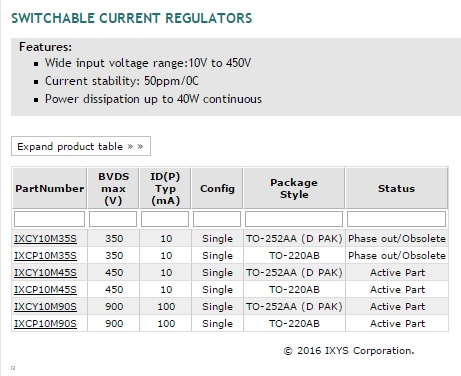The height and width of the screenshot is (376, 461).
Task: Open the IXCY10M35S part link
Action: (45, 239)
